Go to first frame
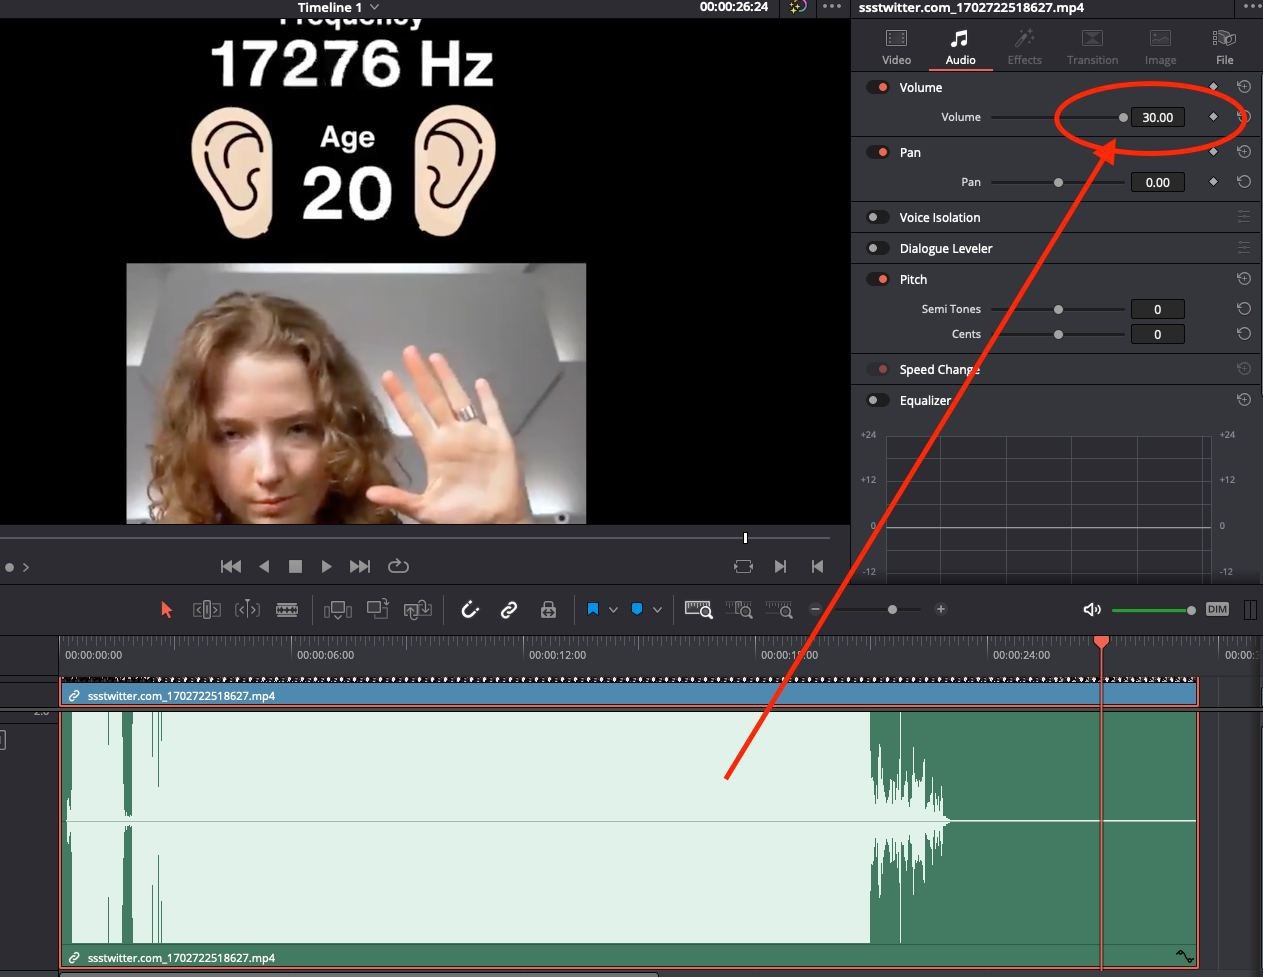This screenshot has width=1263, height=977. click(x=231, y=566)
